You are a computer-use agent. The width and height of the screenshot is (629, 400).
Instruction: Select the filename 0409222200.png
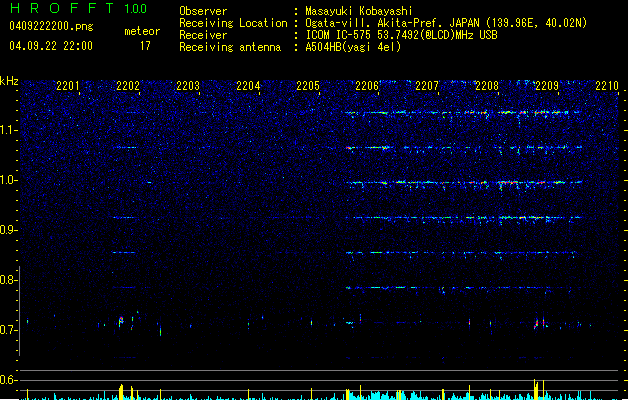pyautogui.click(x=51, y=27)
